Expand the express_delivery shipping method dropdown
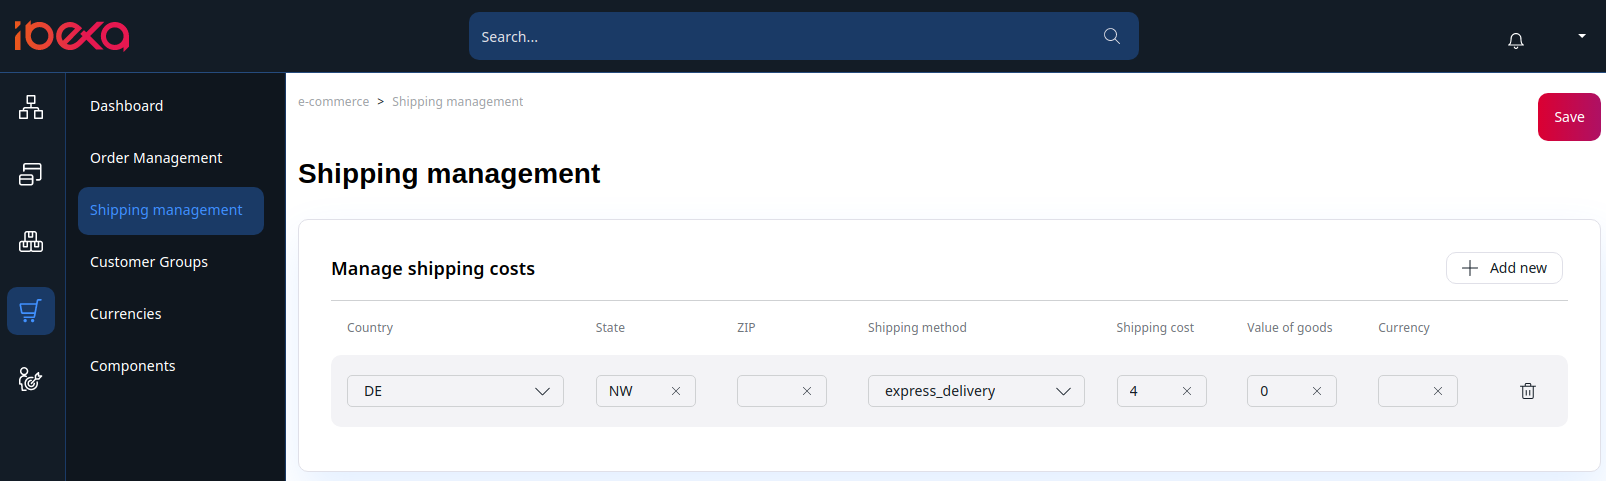This screenshot has height=481, width=1606. pos(976,391)
